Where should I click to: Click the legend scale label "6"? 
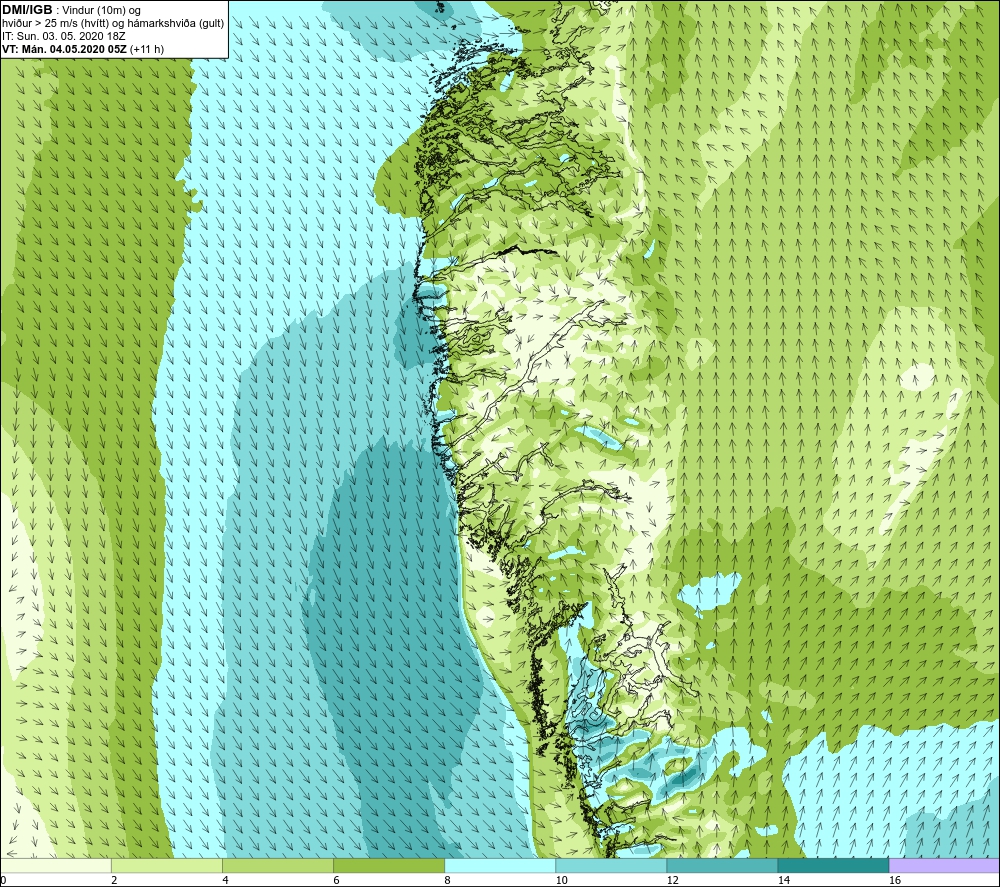point(337,881)
